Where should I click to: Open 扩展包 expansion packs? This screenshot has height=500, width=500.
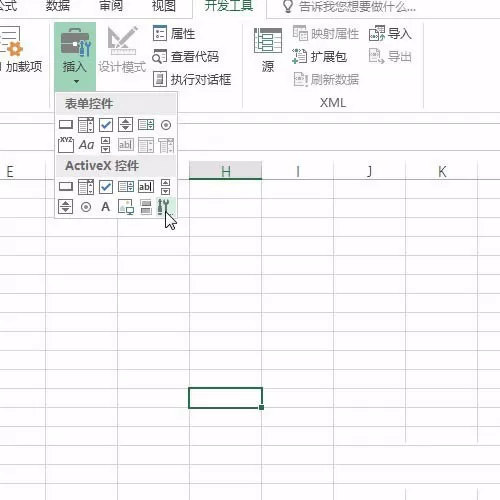click(319, 57)
